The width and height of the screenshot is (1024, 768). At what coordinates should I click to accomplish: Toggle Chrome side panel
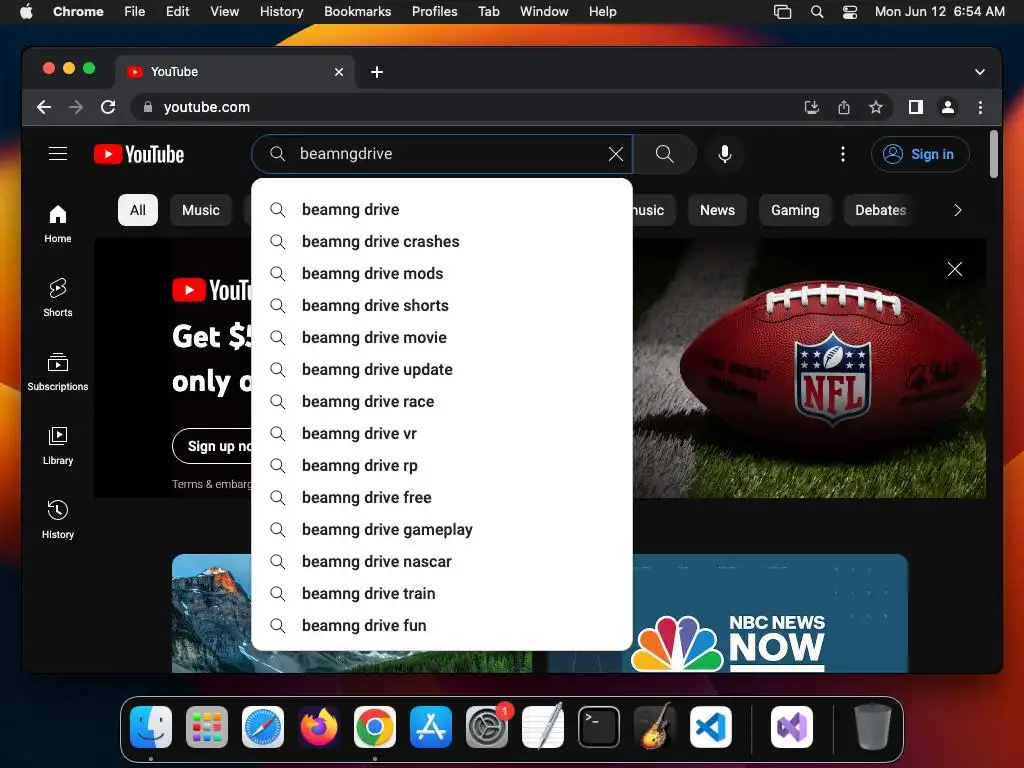click(x=916, y=107)
